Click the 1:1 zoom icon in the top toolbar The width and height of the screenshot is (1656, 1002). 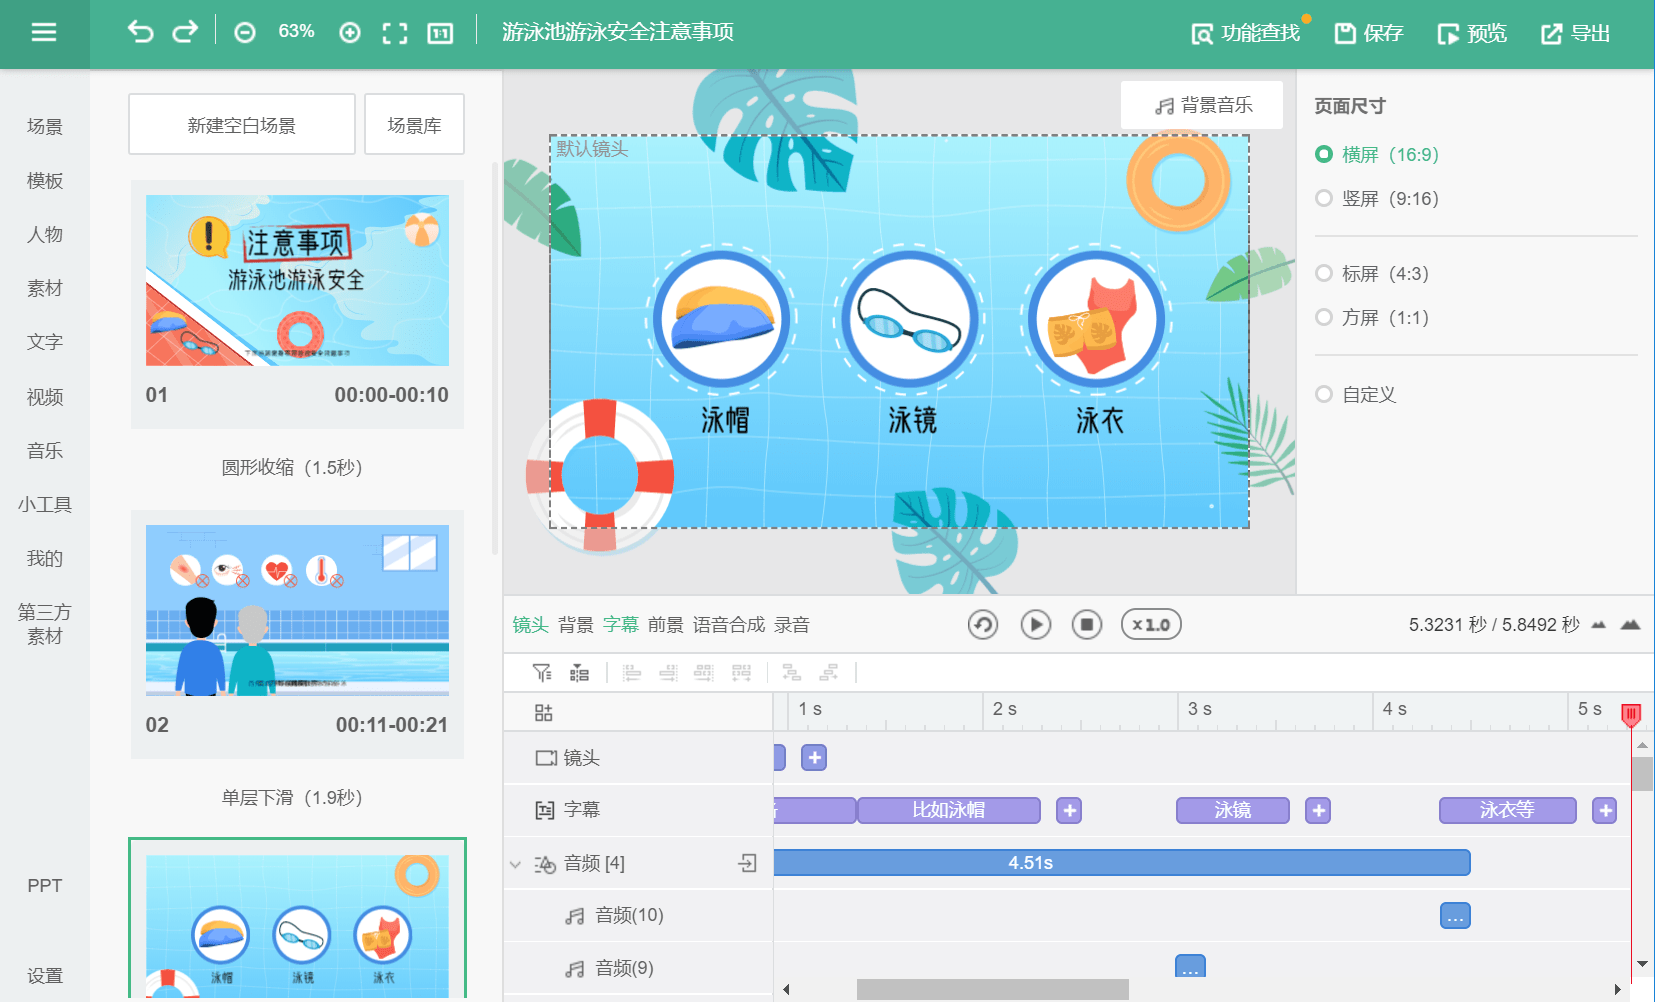click(438, 32)
